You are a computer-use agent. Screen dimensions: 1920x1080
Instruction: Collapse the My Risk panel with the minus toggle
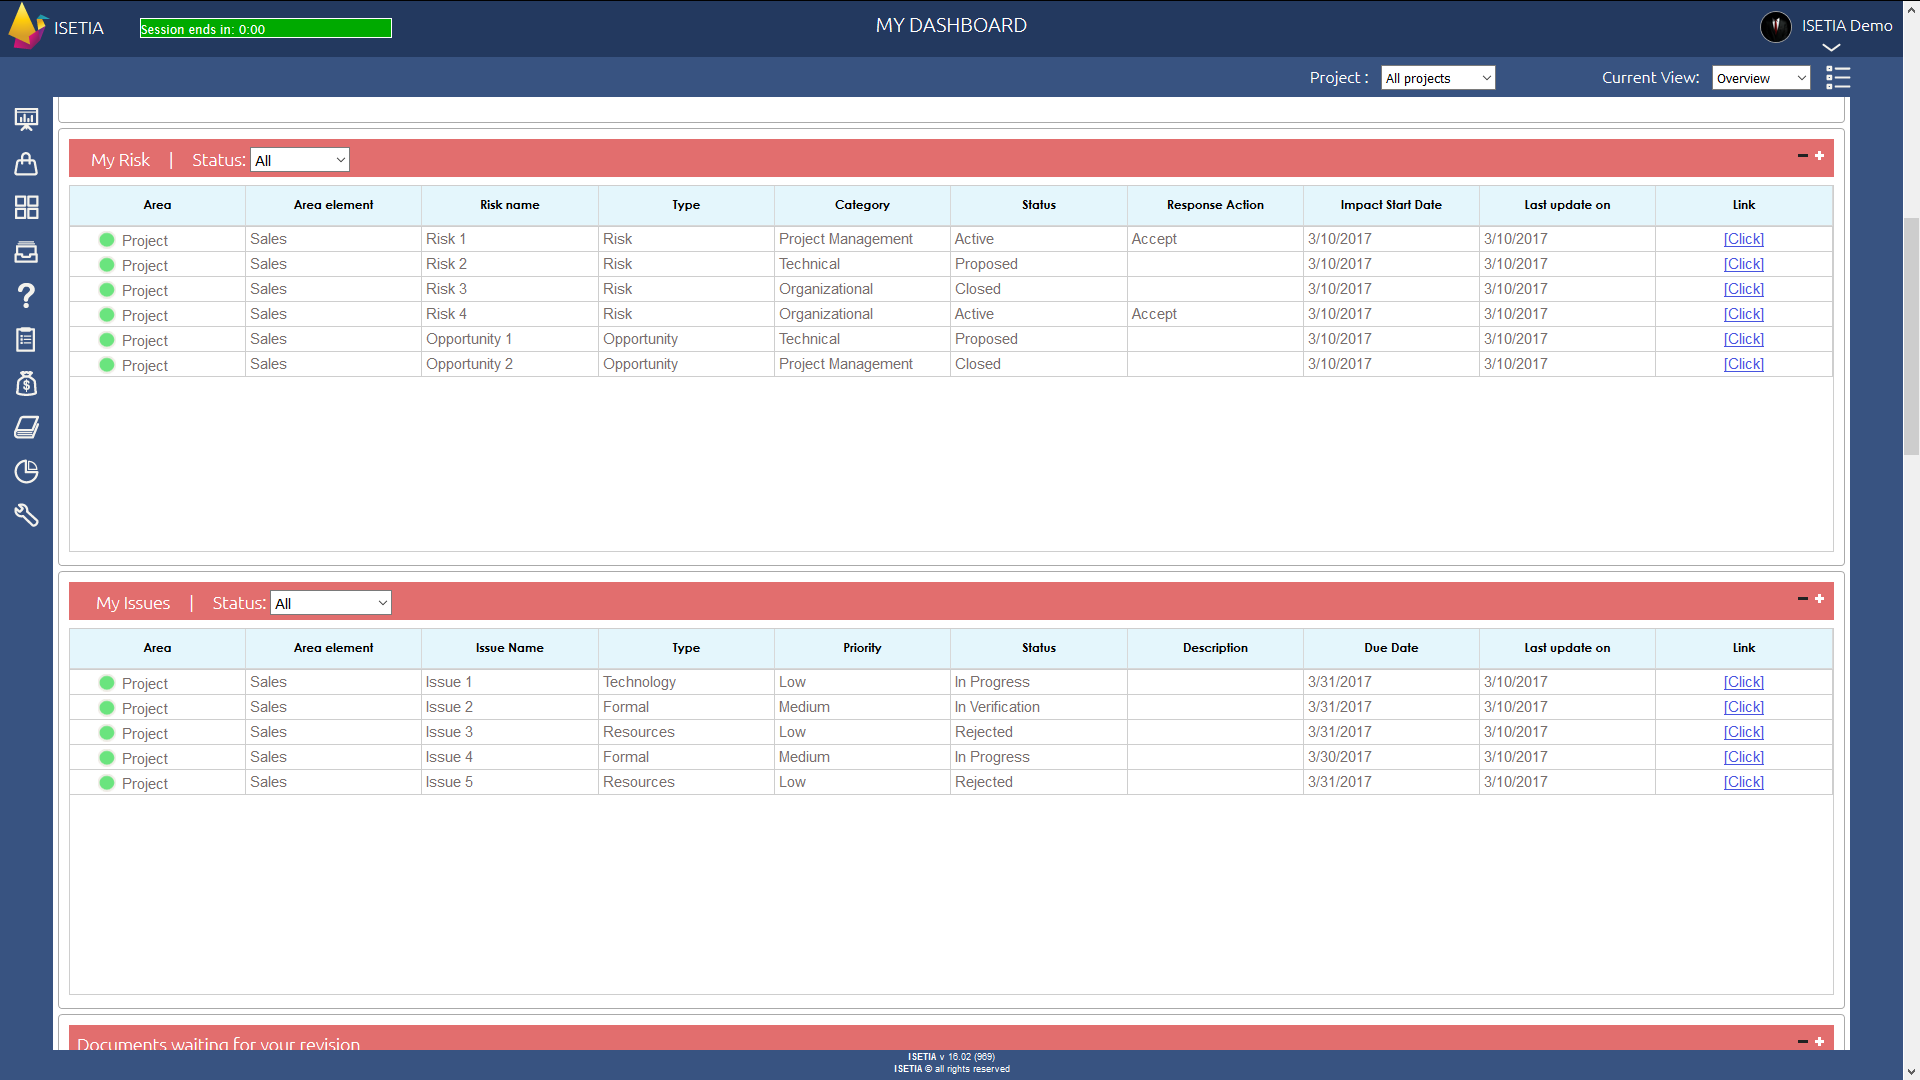[x=1802, y=156]
